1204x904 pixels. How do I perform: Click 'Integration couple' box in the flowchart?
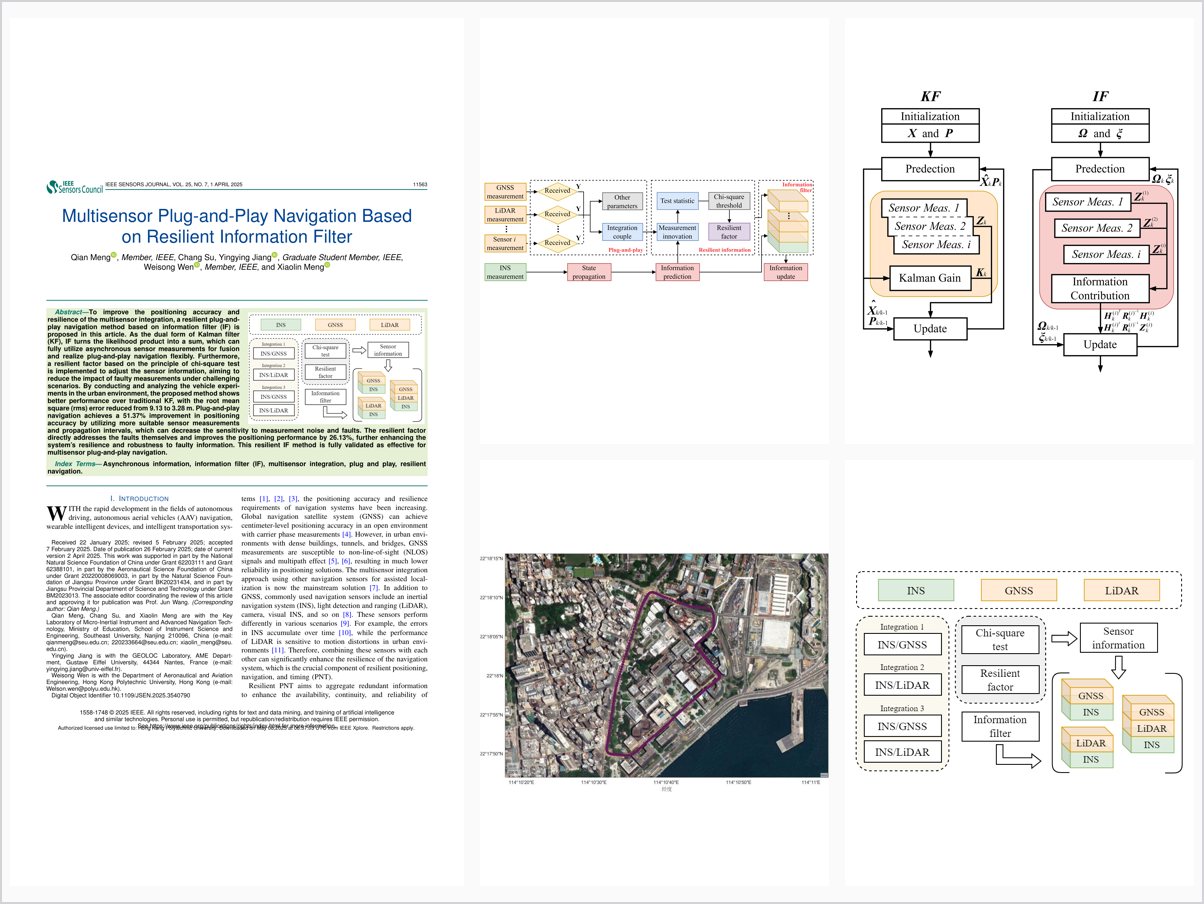pos(622,232)
